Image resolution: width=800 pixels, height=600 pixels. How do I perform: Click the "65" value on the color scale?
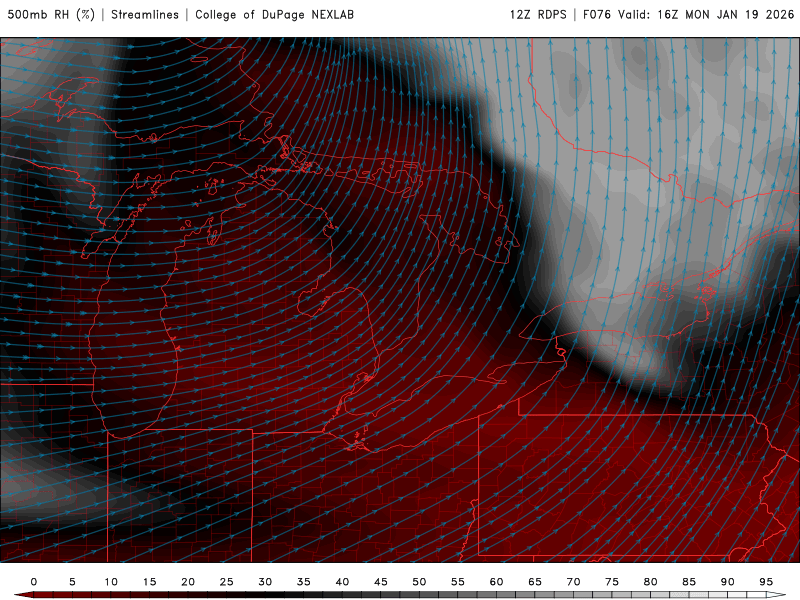point(535,582)
